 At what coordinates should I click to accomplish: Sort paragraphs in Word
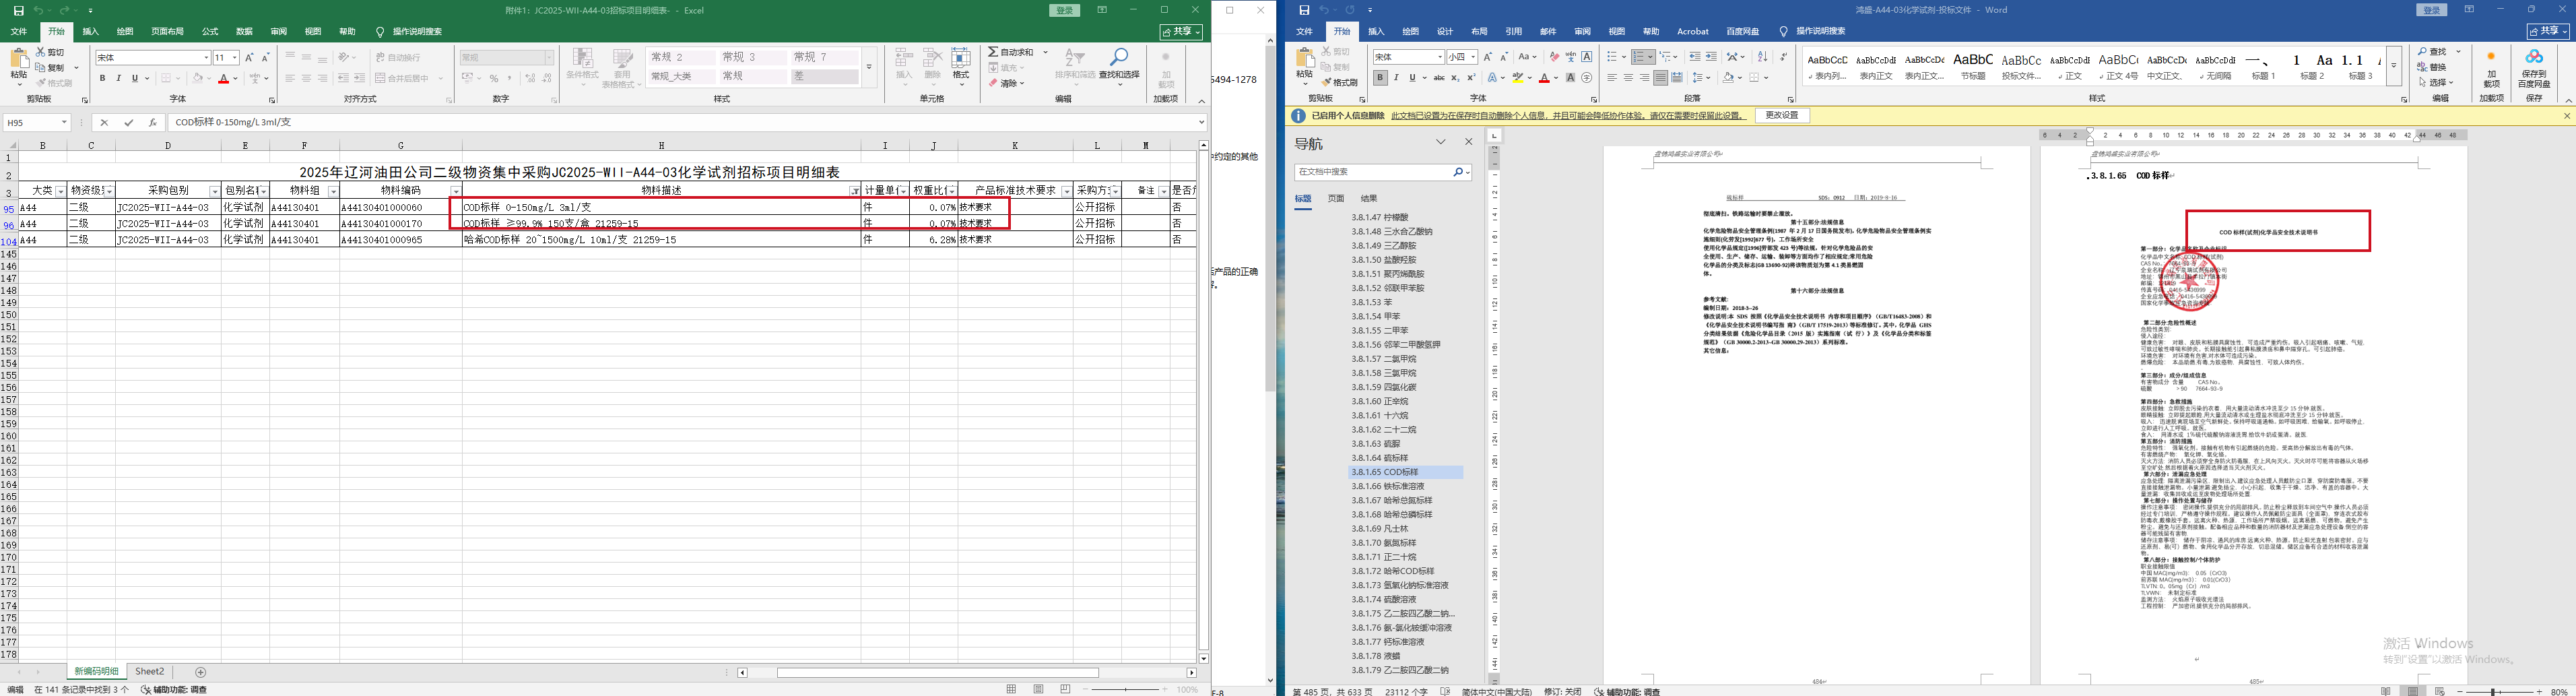pyautogui.click(x=1762, y=57)
